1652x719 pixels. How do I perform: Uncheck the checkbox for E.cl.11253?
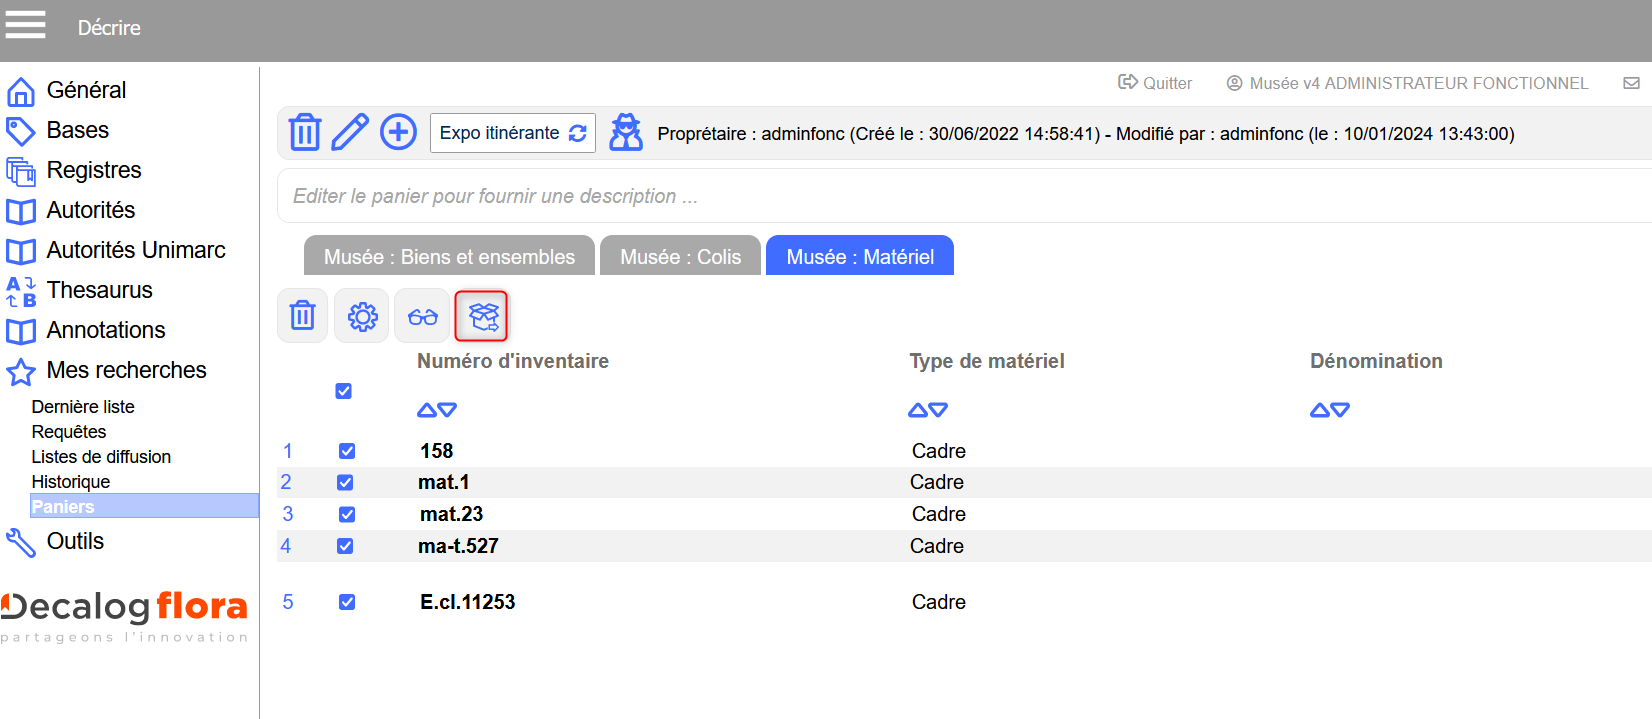[x=347, y=602]
